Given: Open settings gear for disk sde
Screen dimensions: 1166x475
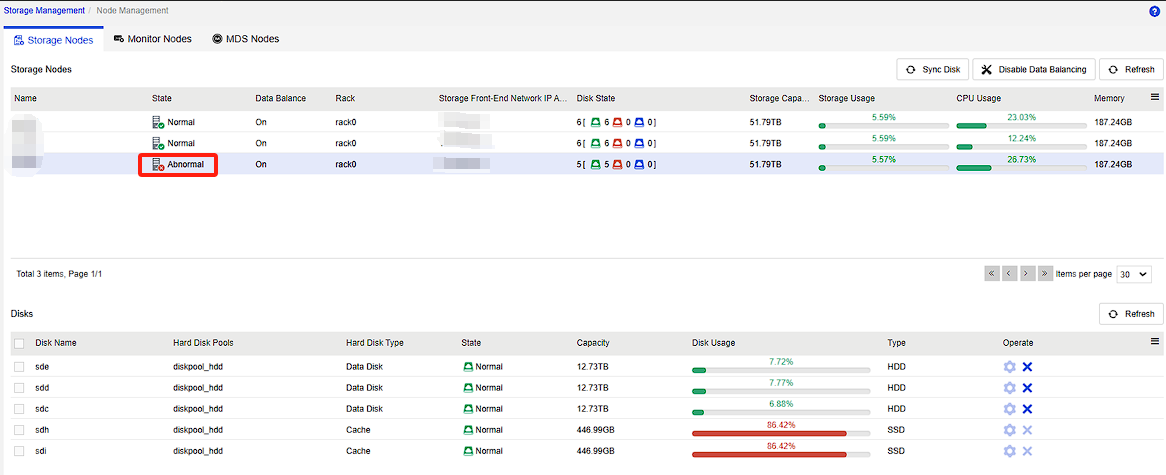Looking at the screenshot, I should [1009, 367].
